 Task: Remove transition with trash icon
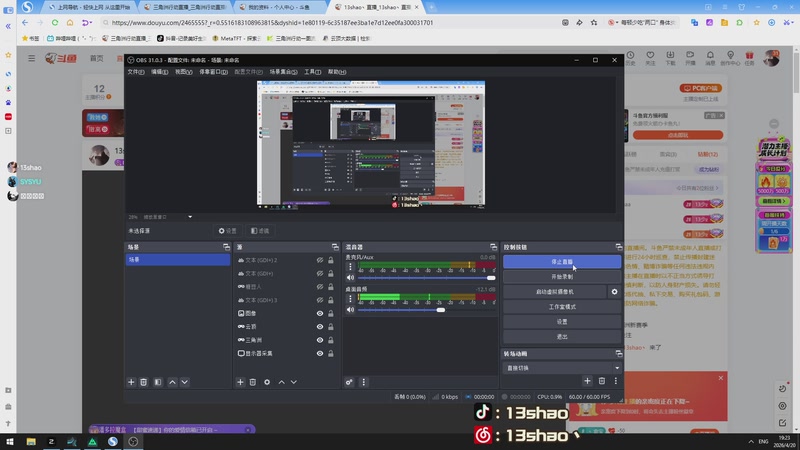tap(602, 381)
